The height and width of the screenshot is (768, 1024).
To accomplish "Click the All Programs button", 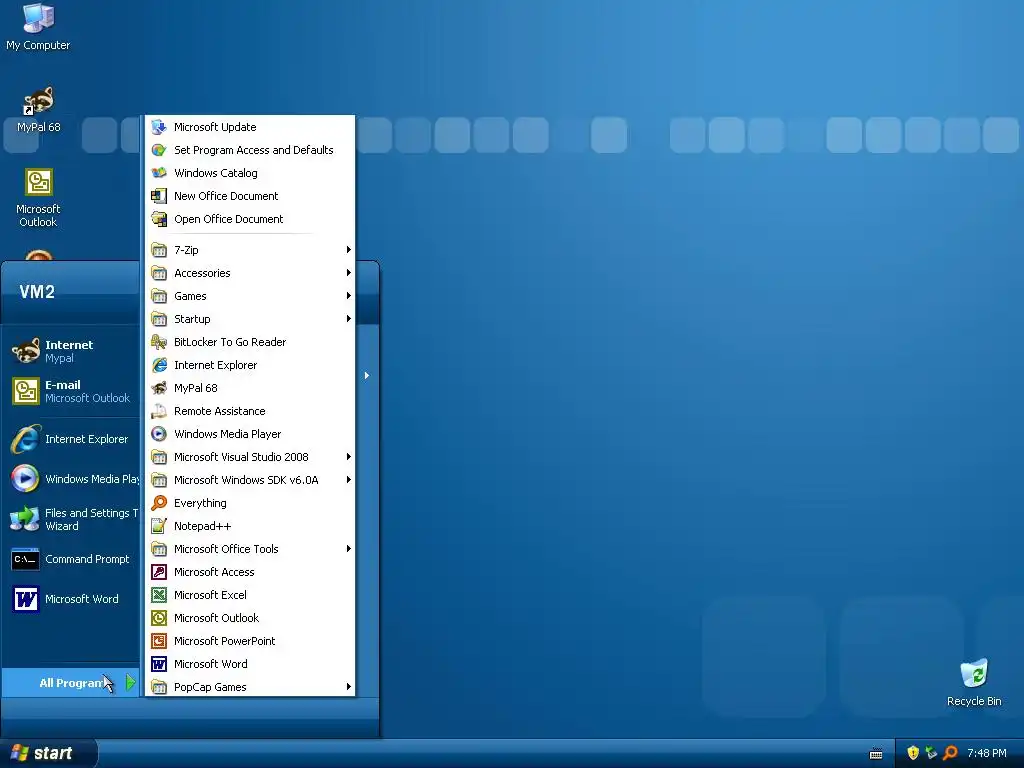I will coord(71,682).
